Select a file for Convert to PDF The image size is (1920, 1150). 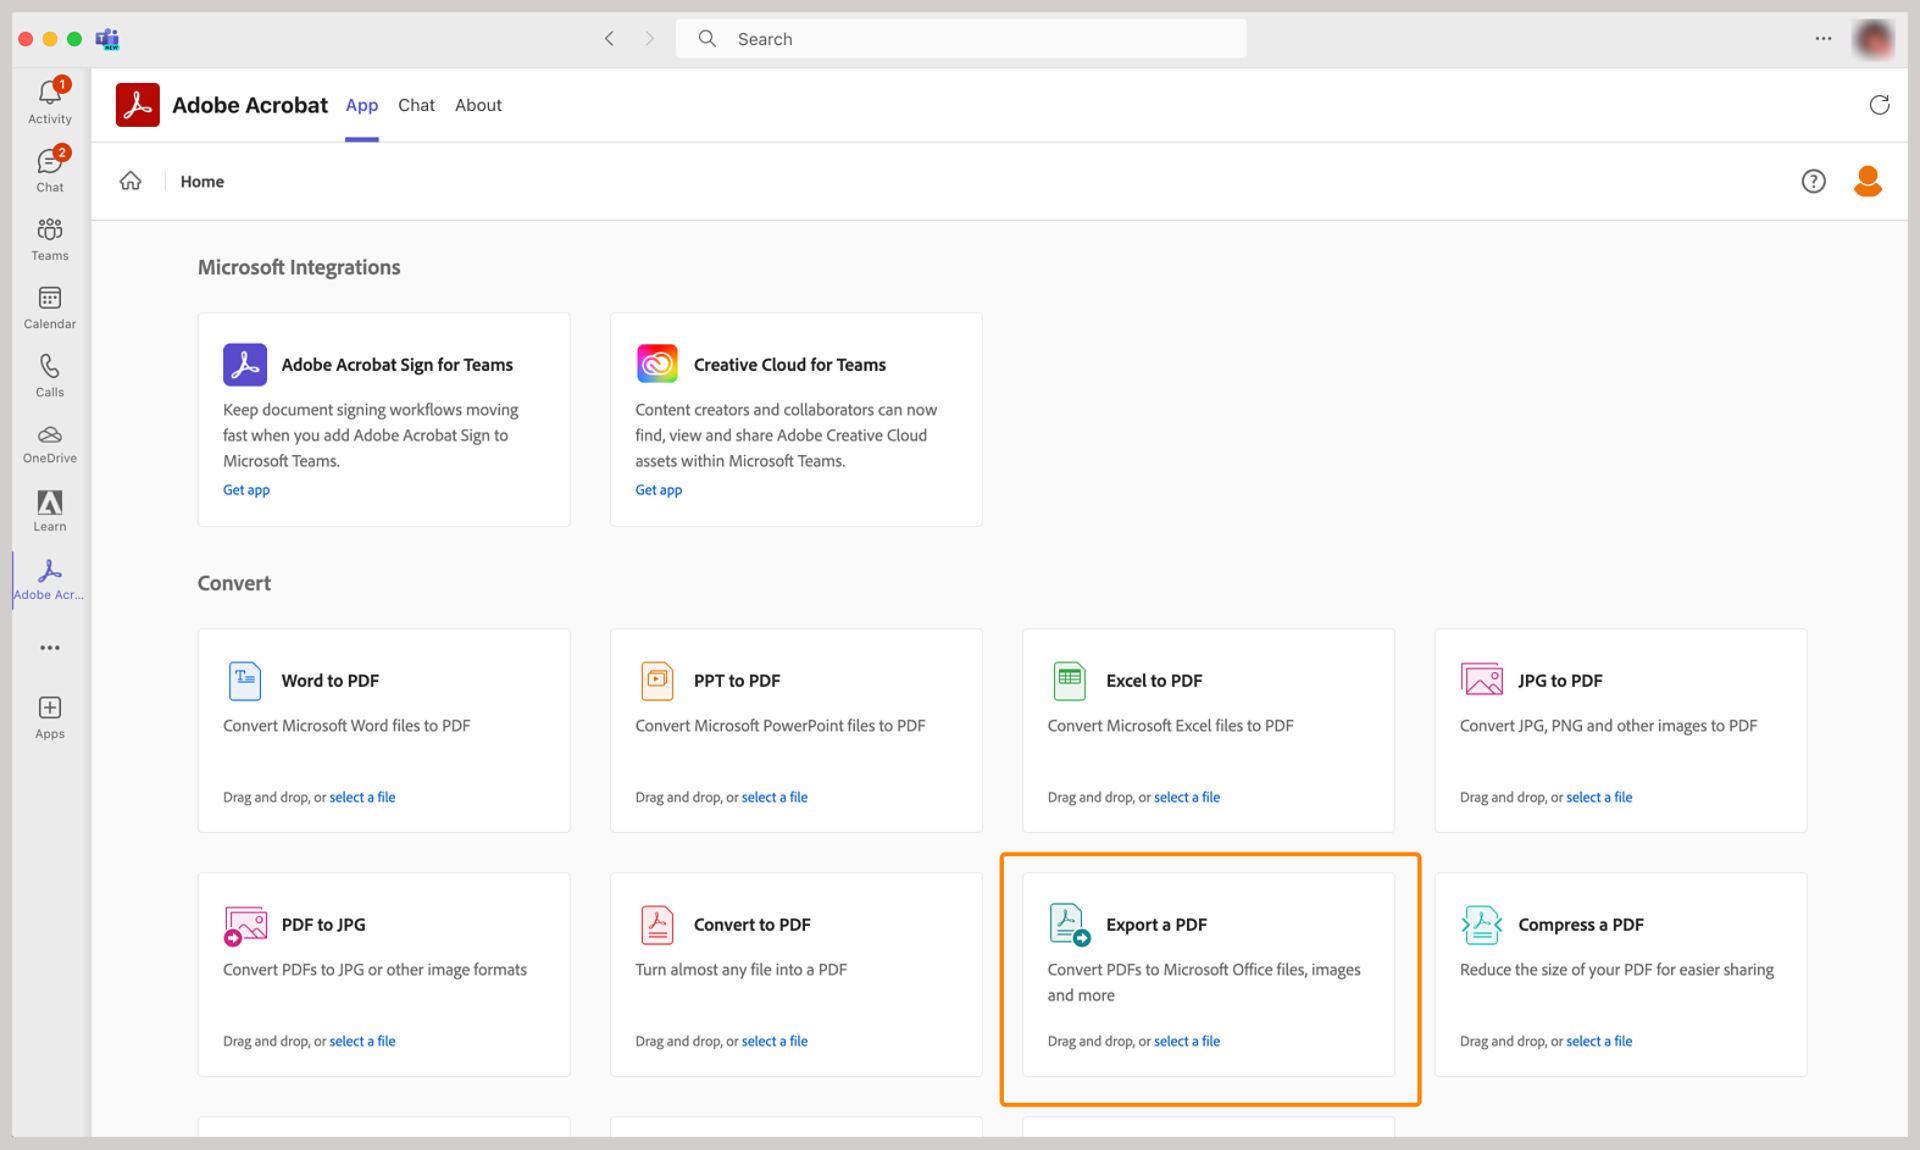click(774, 1041)
